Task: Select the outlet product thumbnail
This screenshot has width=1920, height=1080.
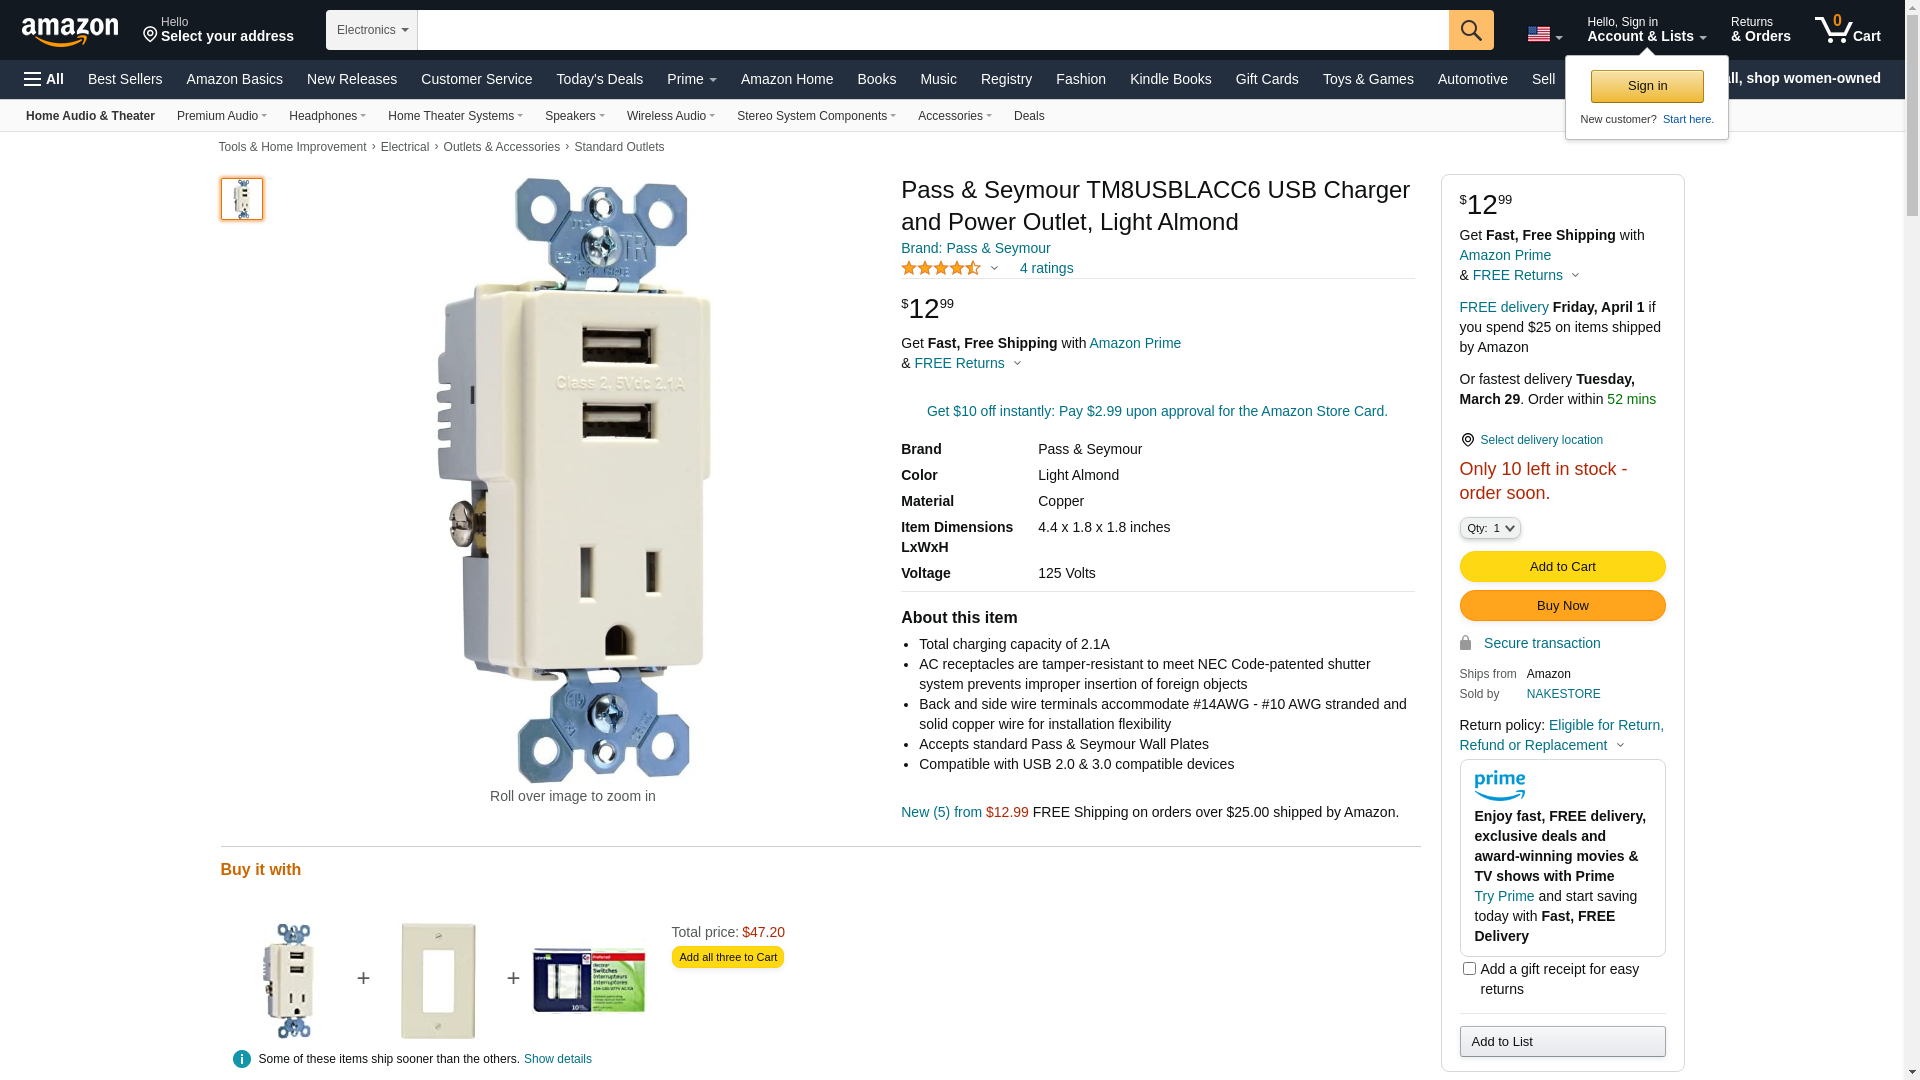Action: tap(242, 199)
